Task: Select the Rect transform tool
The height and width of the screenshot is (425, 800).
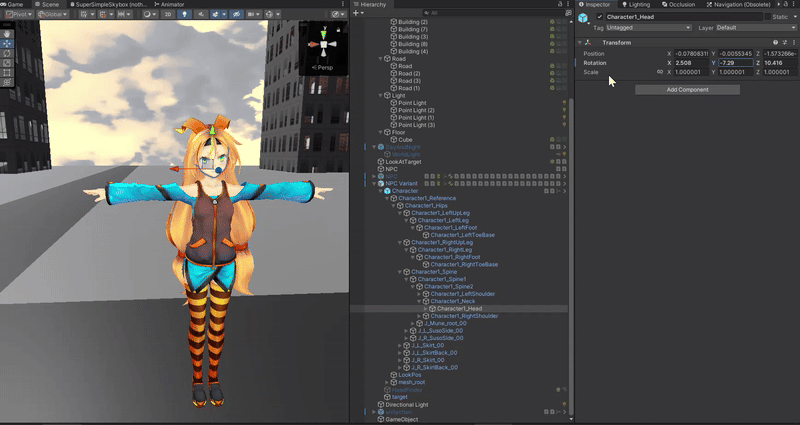Action: pyautogui.click(x=7, y=72)
